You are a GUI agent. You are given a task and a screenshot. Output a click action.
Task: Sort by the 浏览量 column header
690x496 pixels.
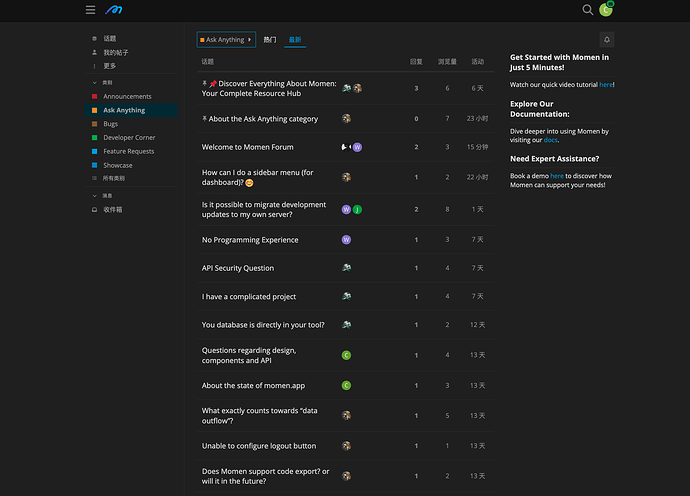447,62
